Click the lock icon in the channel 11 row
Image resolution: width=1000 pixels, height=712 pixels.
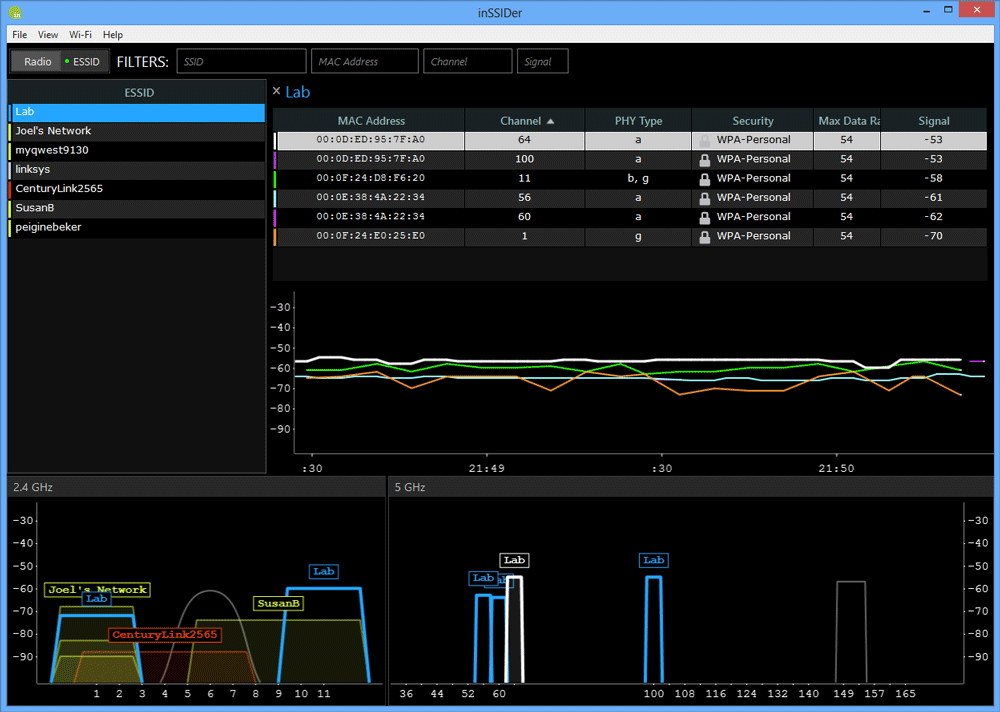pos(705,179)
